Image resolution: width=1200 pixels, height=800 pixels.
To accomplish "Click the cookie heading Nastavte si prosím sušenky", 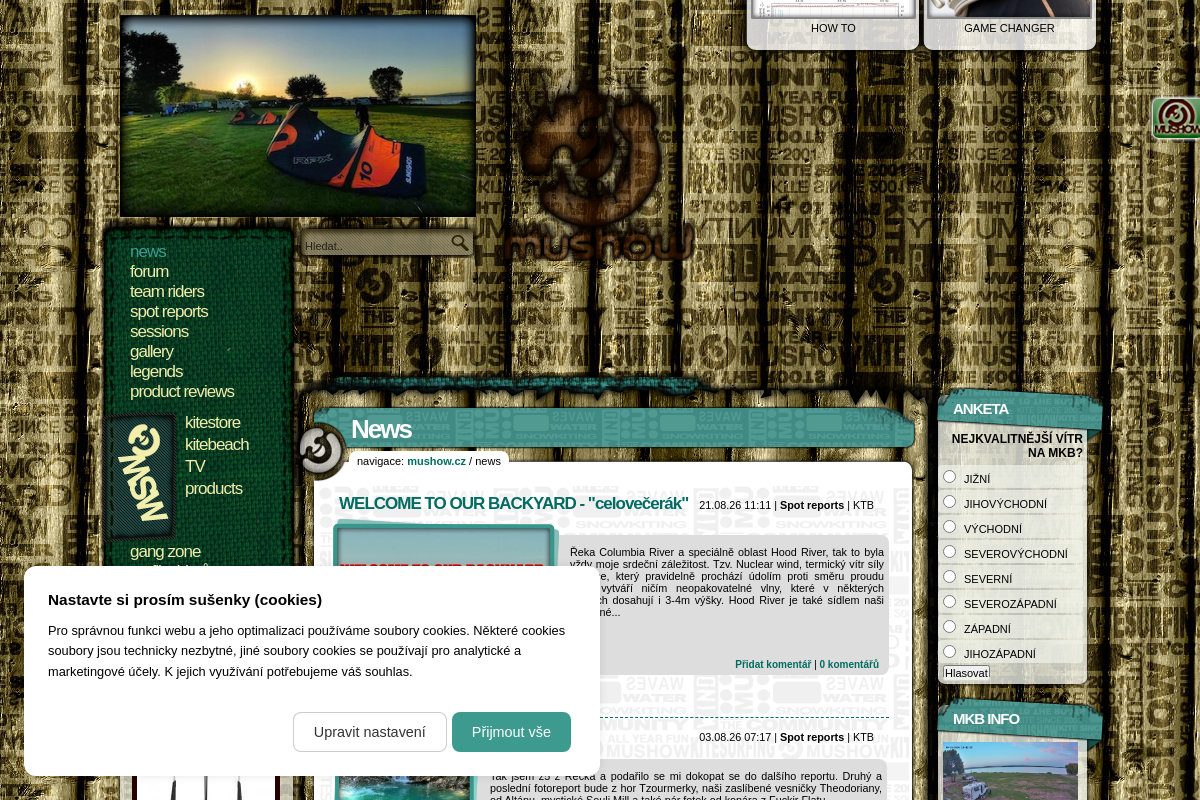I will pyautogui.click(x=185, y=600).
